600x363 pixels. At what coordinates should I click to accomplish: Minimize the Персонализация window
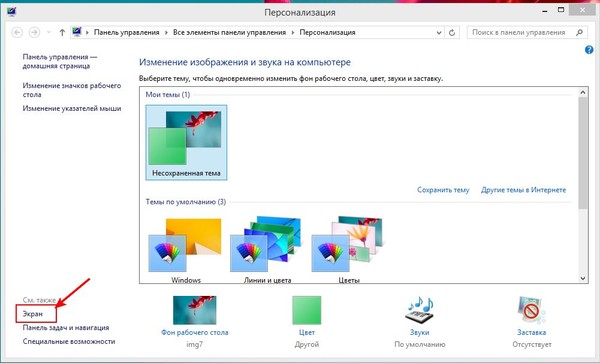tap(545, 12)
